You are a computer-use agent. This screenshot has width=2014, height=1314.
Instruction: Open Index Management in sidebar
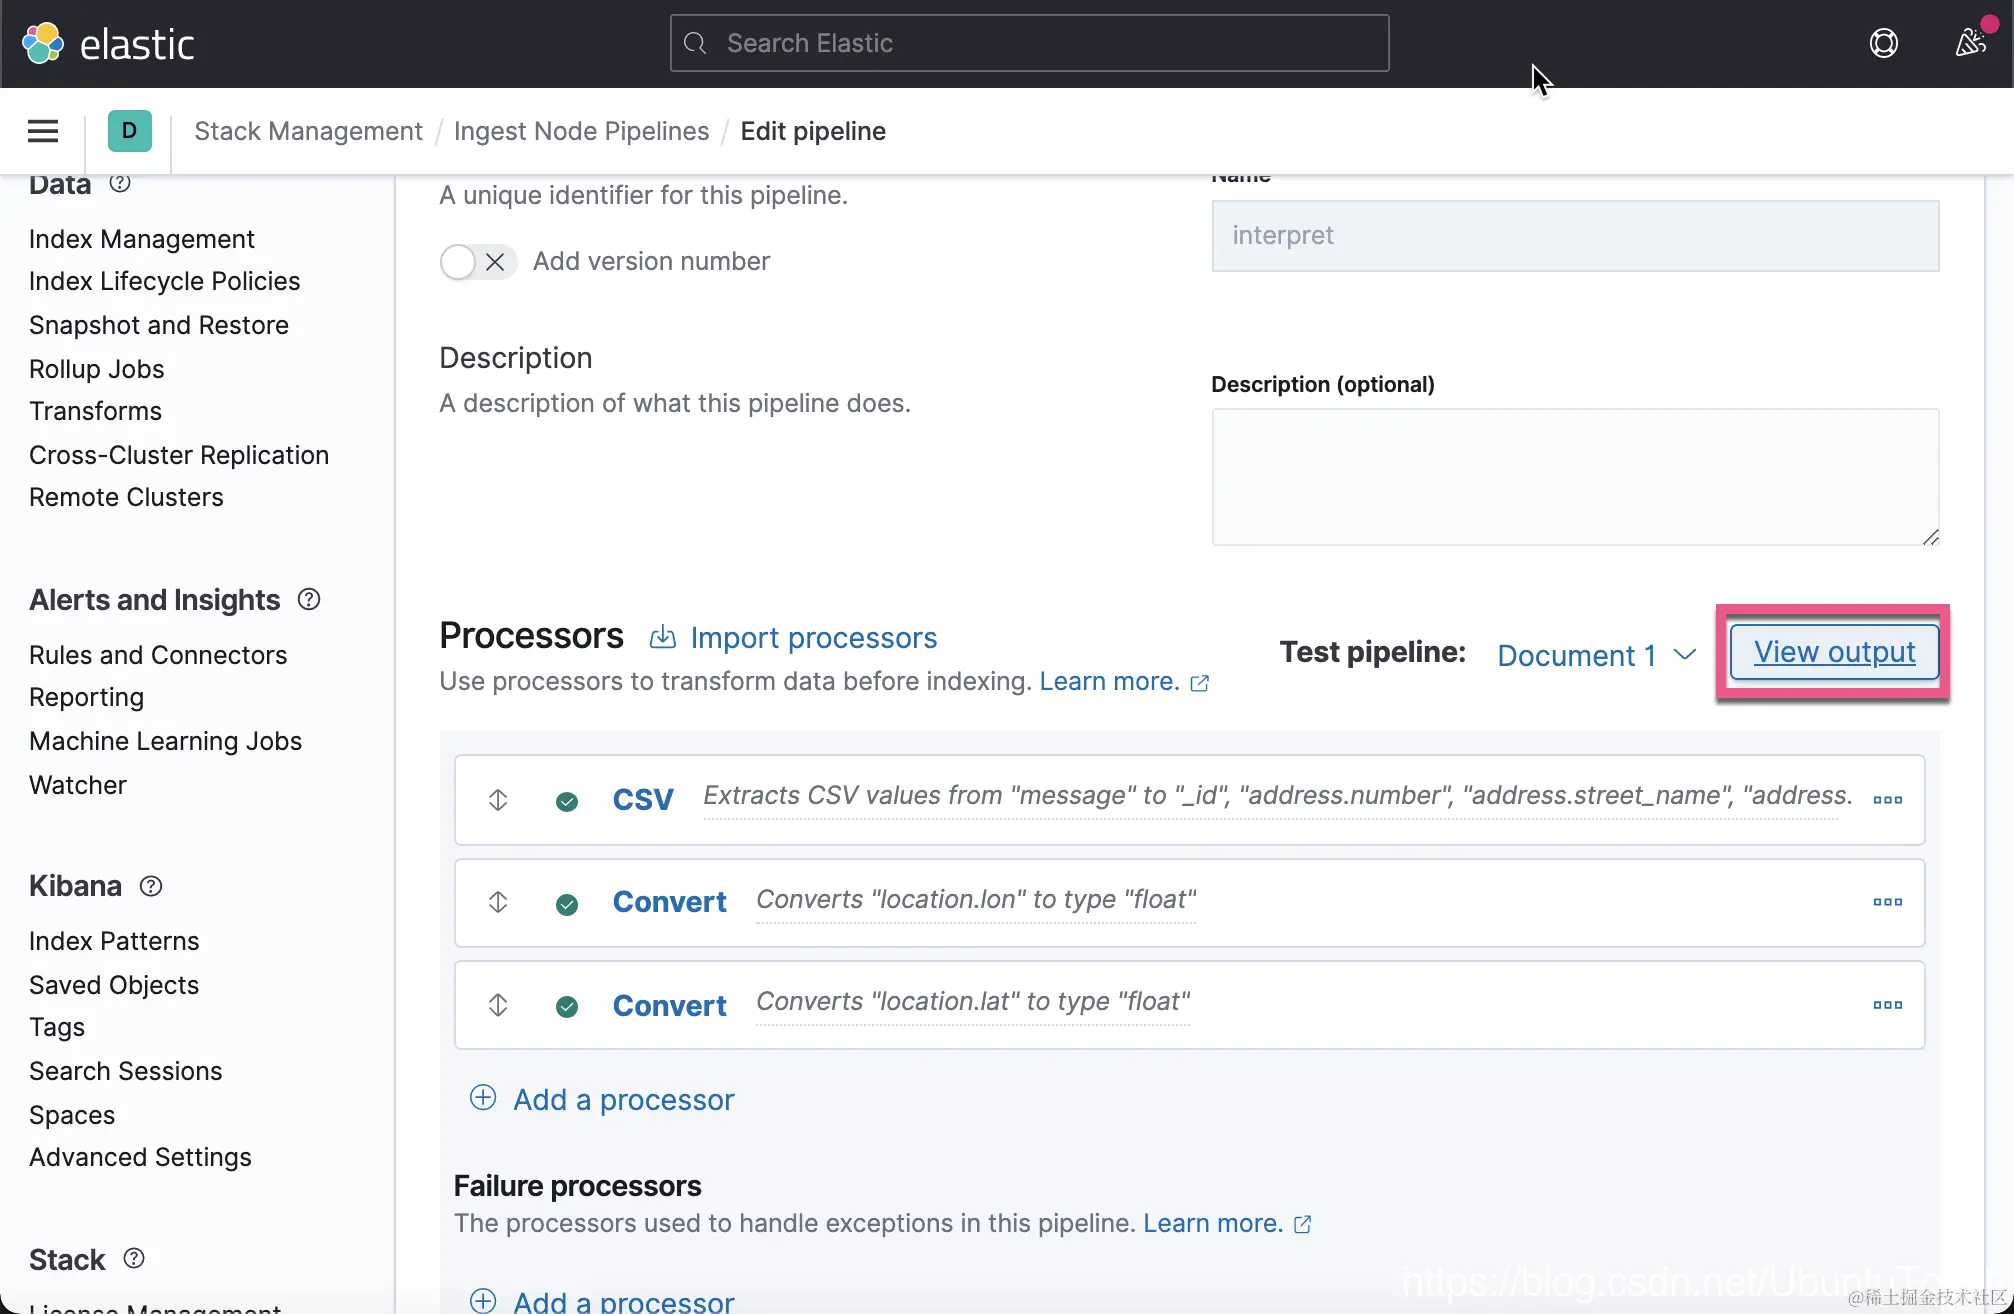[x=142, y=239]
